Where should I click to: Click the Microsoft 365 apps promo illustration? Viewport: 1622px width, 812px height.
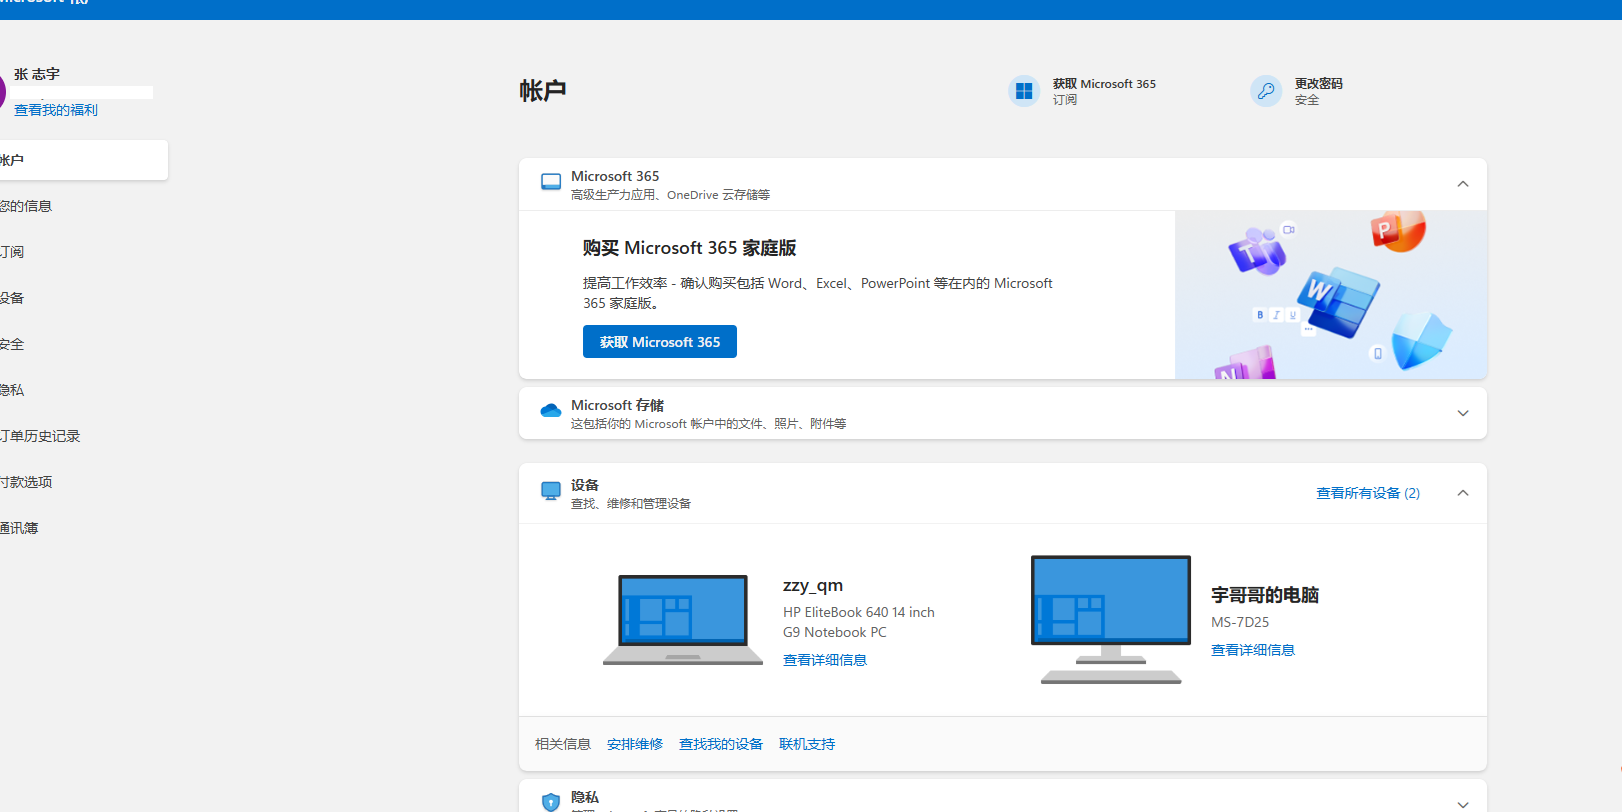tap(1331, 295)
